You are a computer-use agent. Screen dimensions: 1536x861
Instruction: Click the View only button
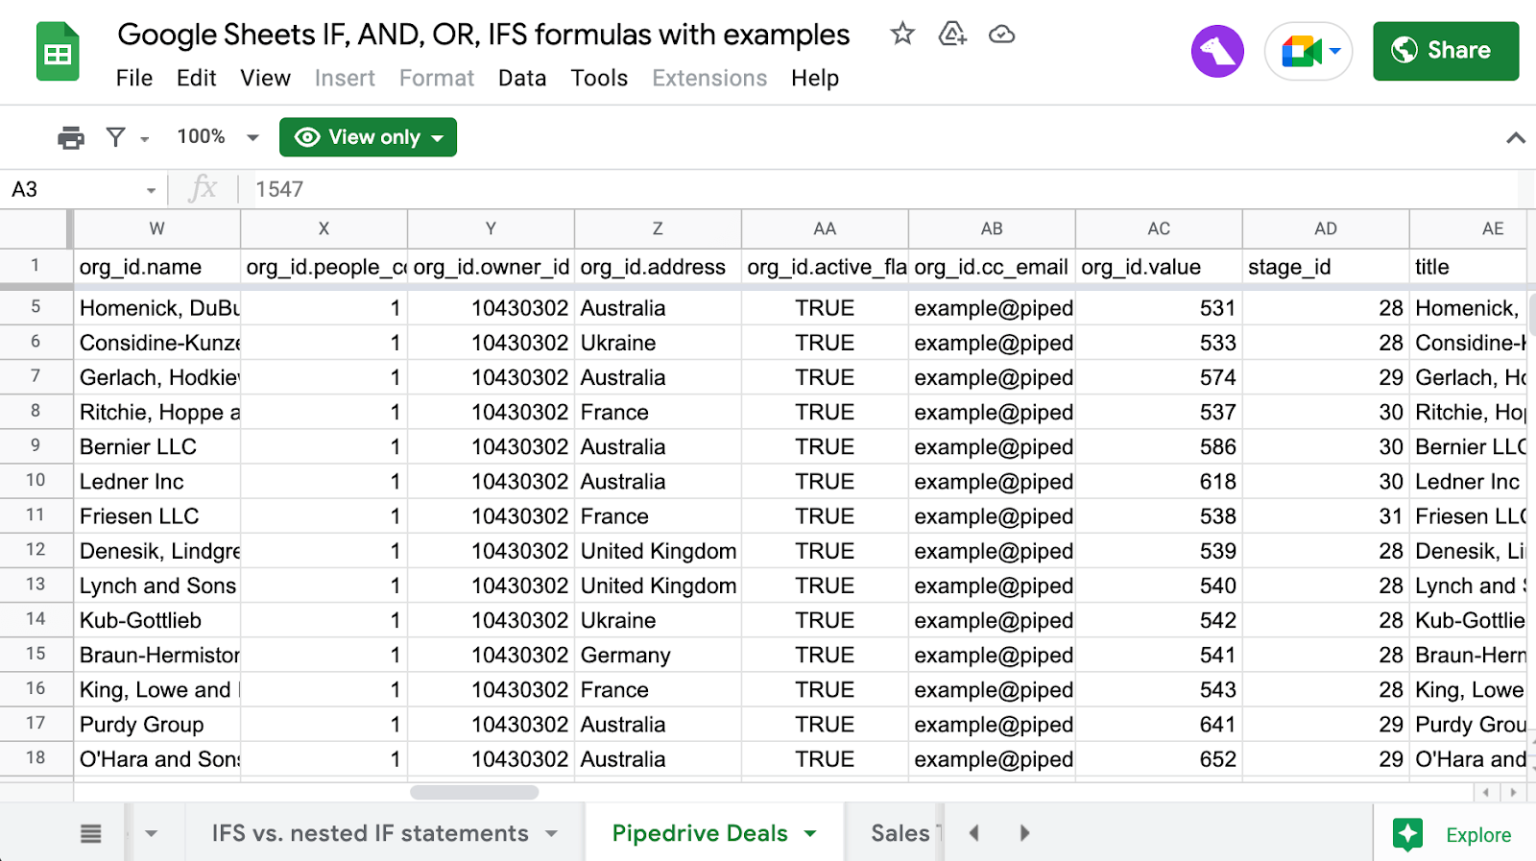click(x=368, y=137)
